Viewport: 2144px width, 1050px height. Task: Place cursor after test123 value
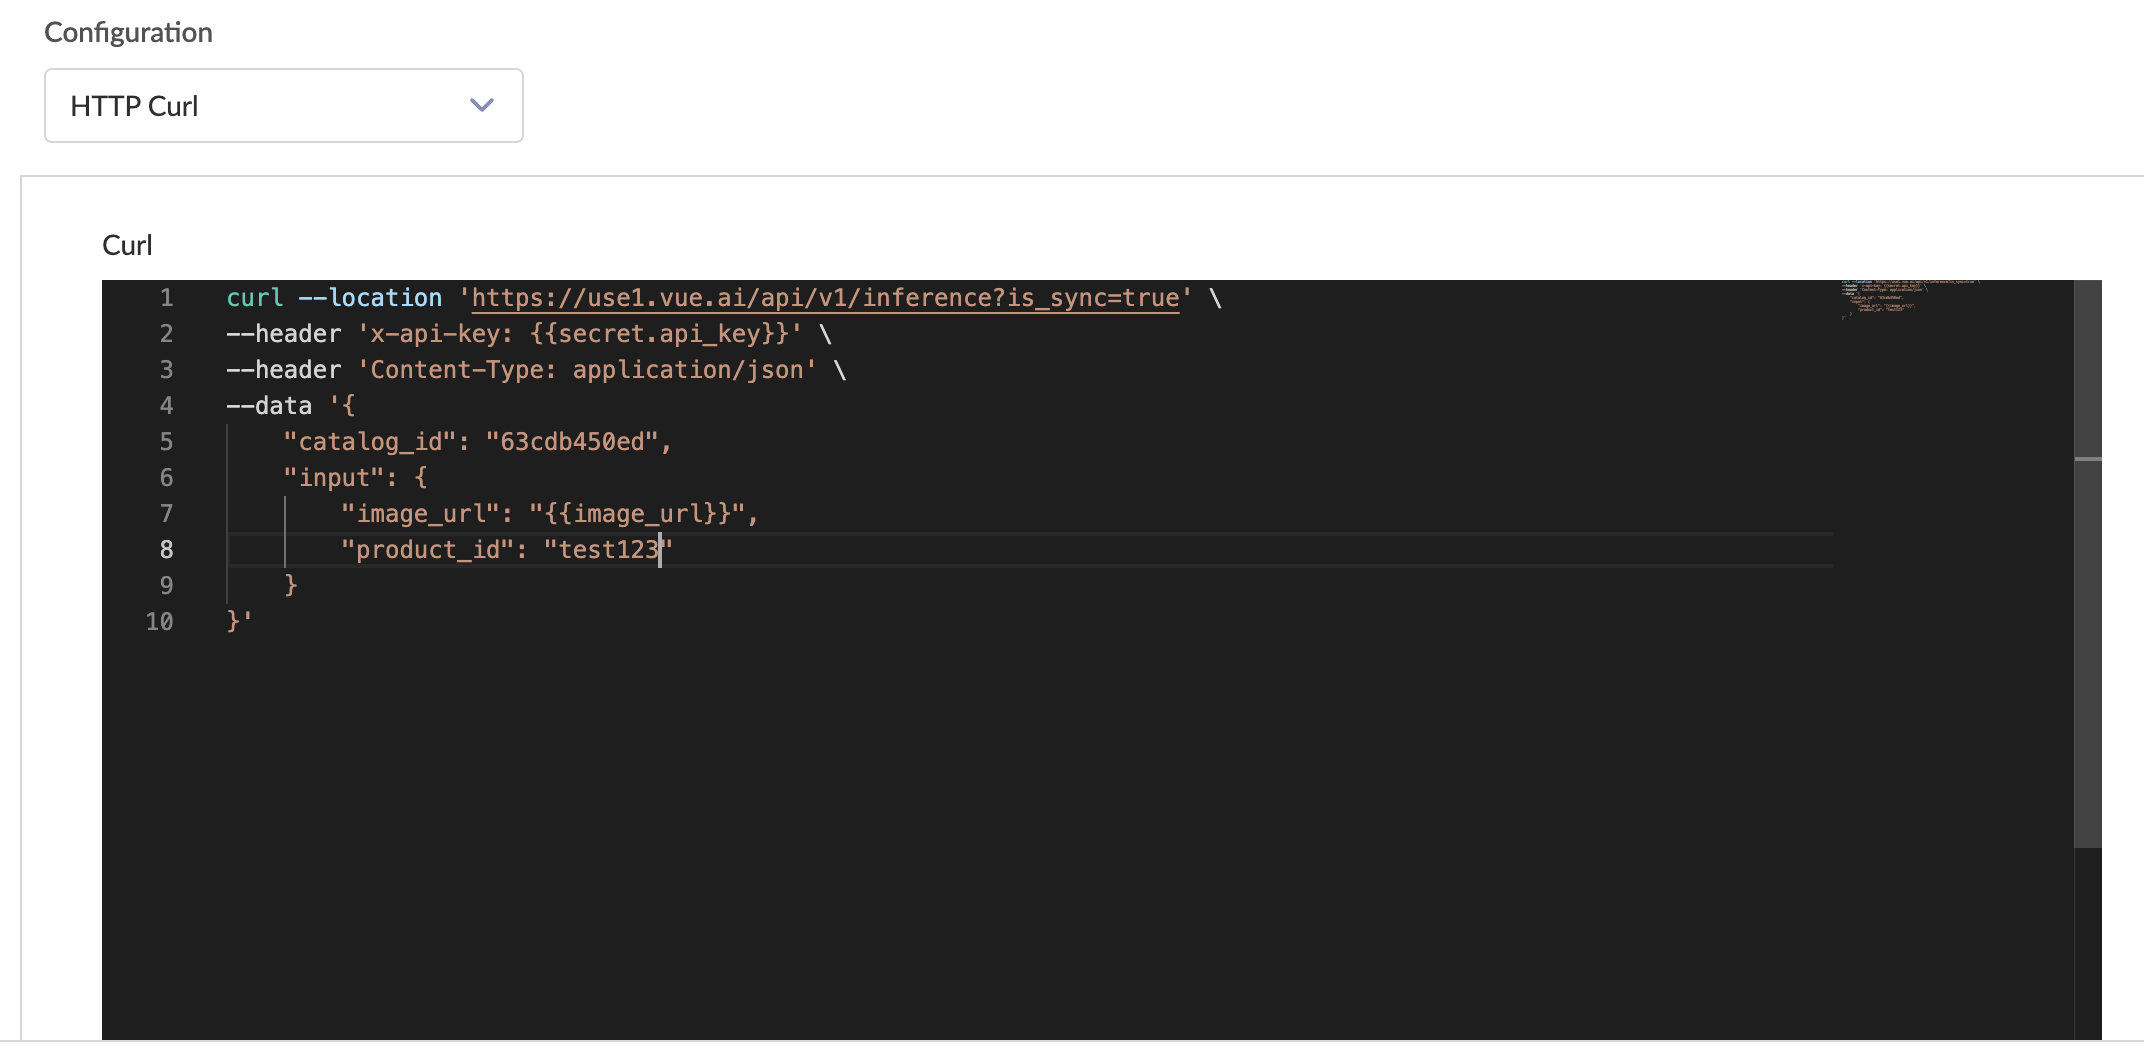pos(660,549)
